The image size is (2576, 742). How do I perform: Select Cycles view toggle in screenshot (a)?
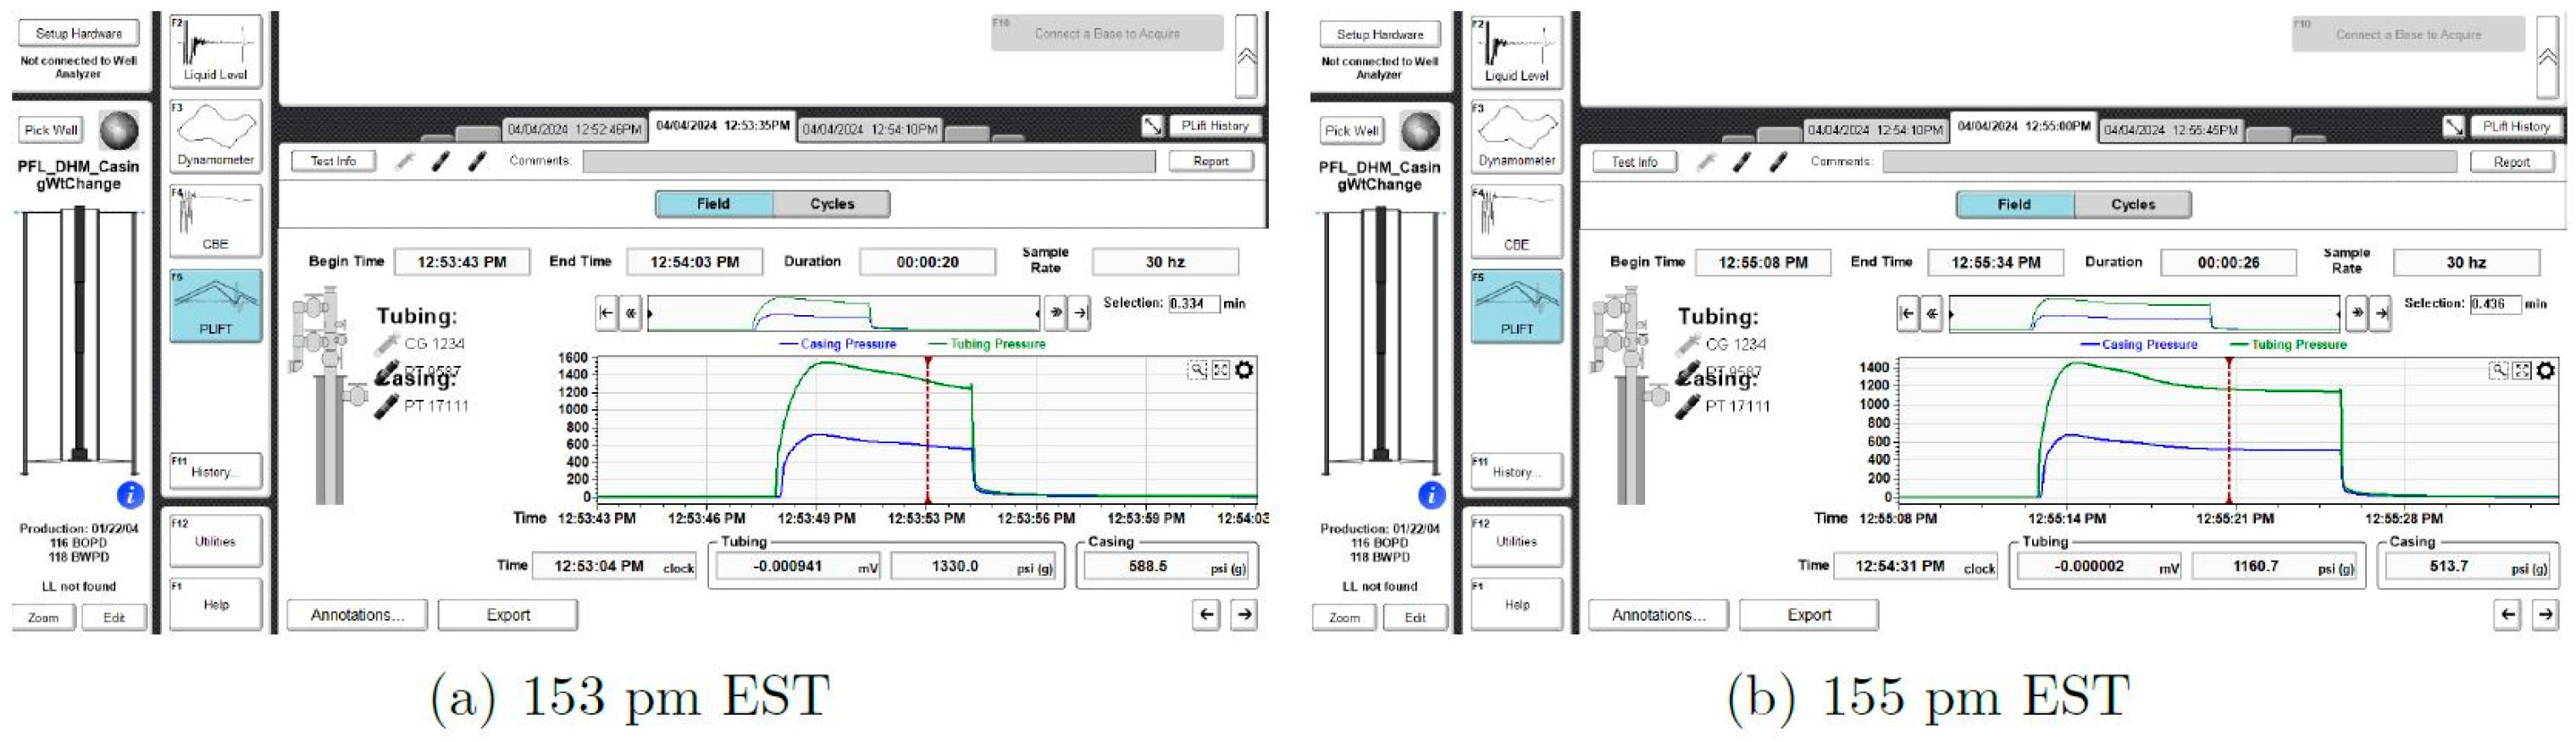[x=832, y=204]
